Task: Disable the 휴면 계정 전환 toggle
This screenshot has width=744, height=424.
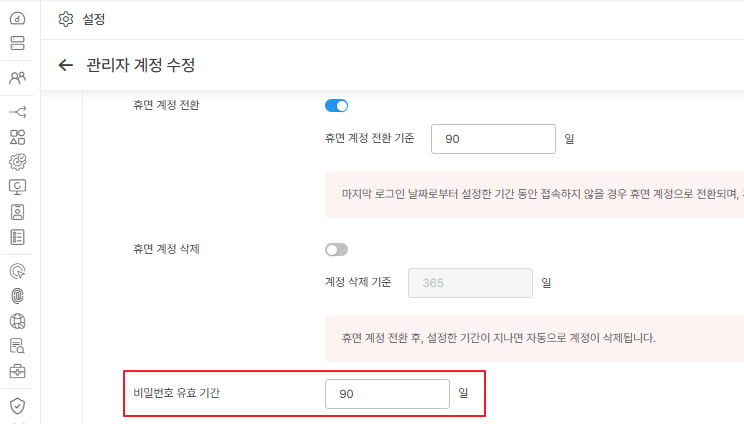Action: [336, 105]
